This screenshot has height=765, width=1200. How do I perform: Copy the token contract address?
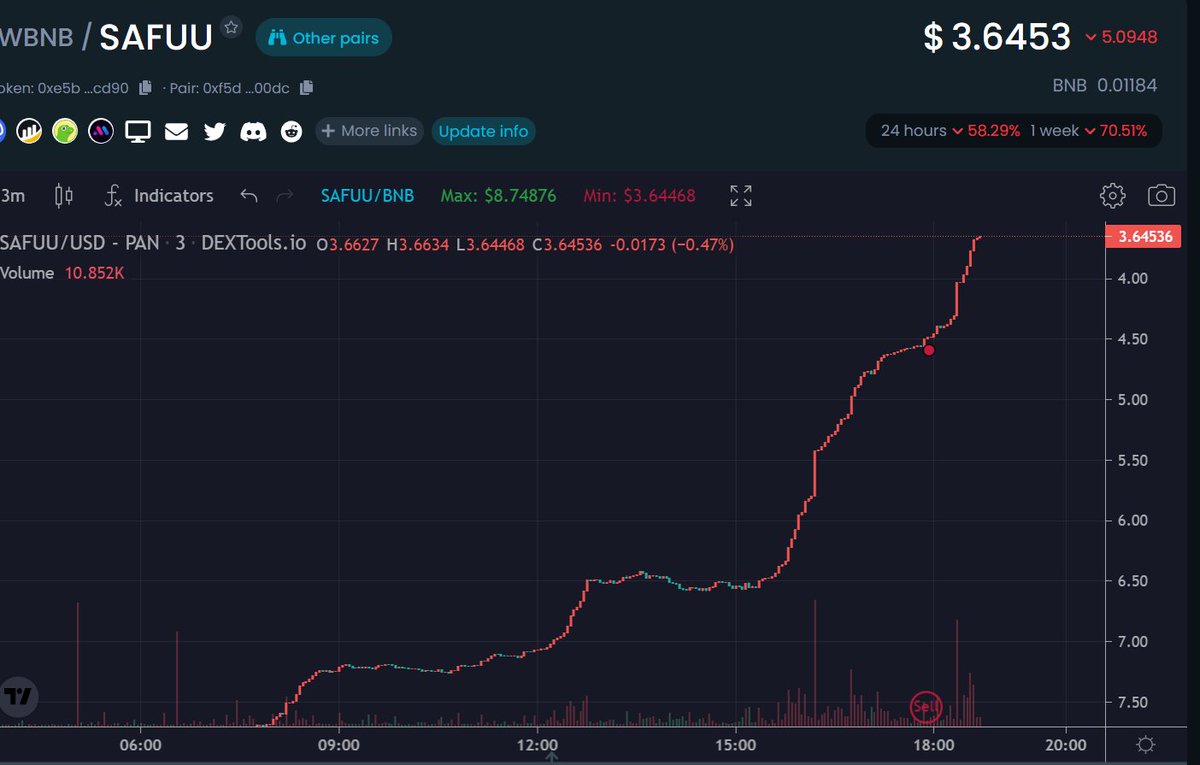(x=145, y=88)
